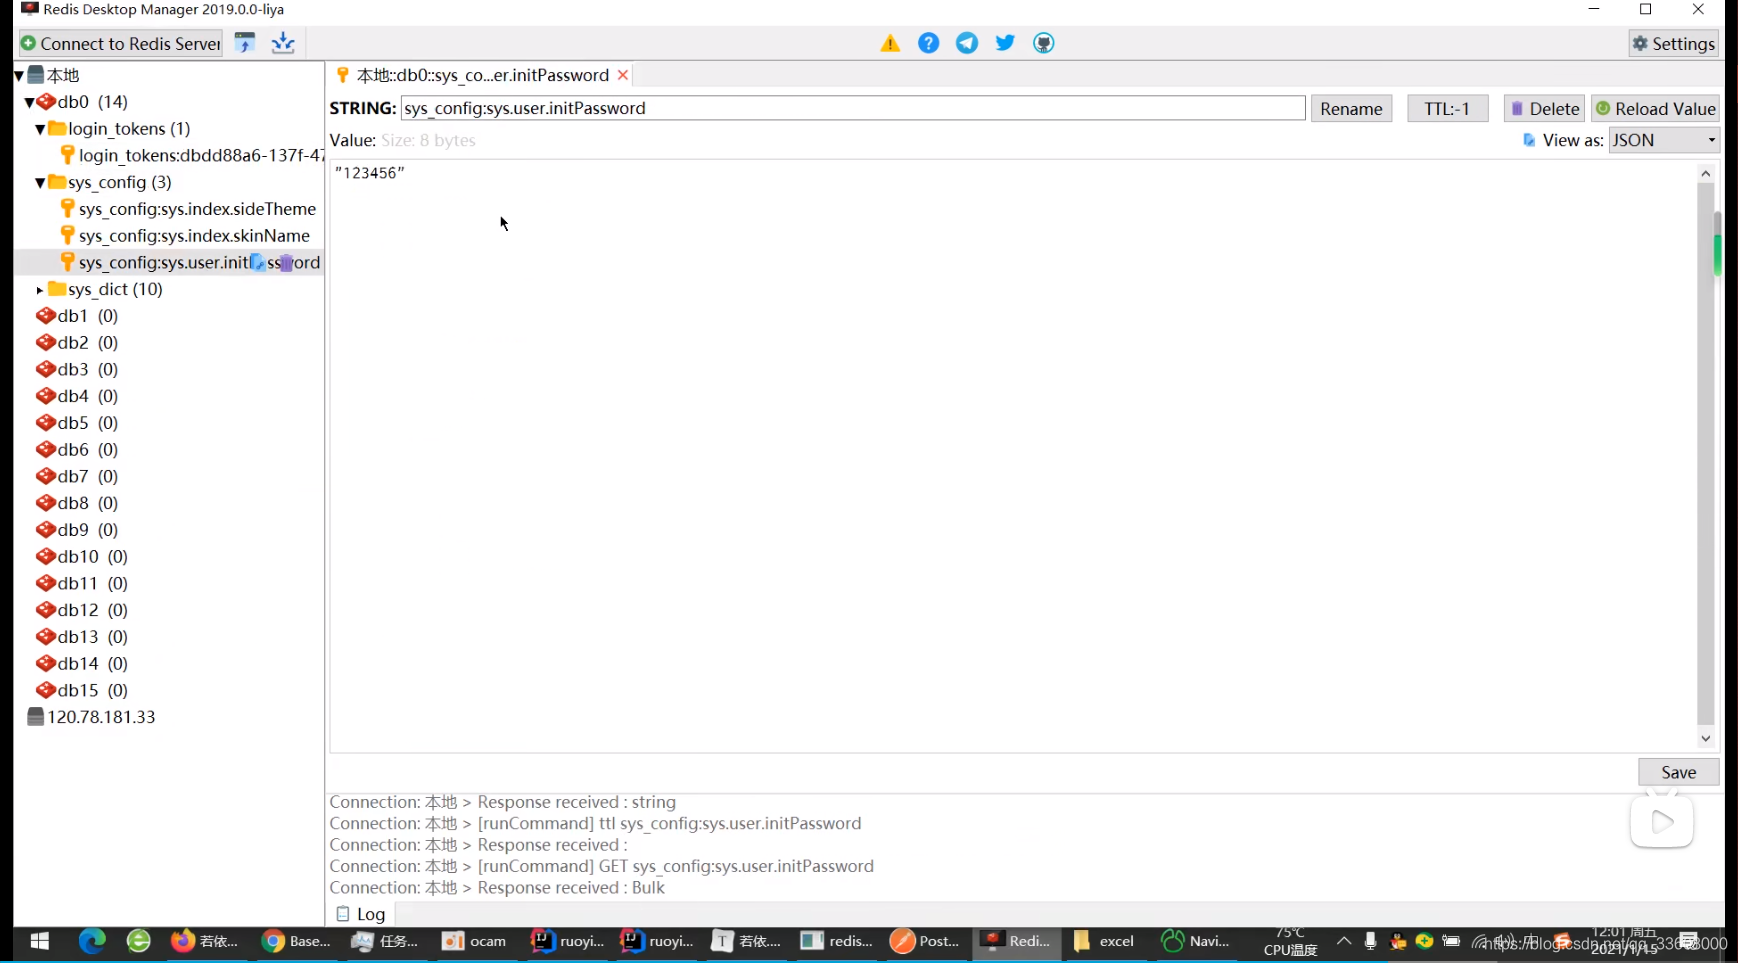Click the db11 (0) database icon

point(46,583)
